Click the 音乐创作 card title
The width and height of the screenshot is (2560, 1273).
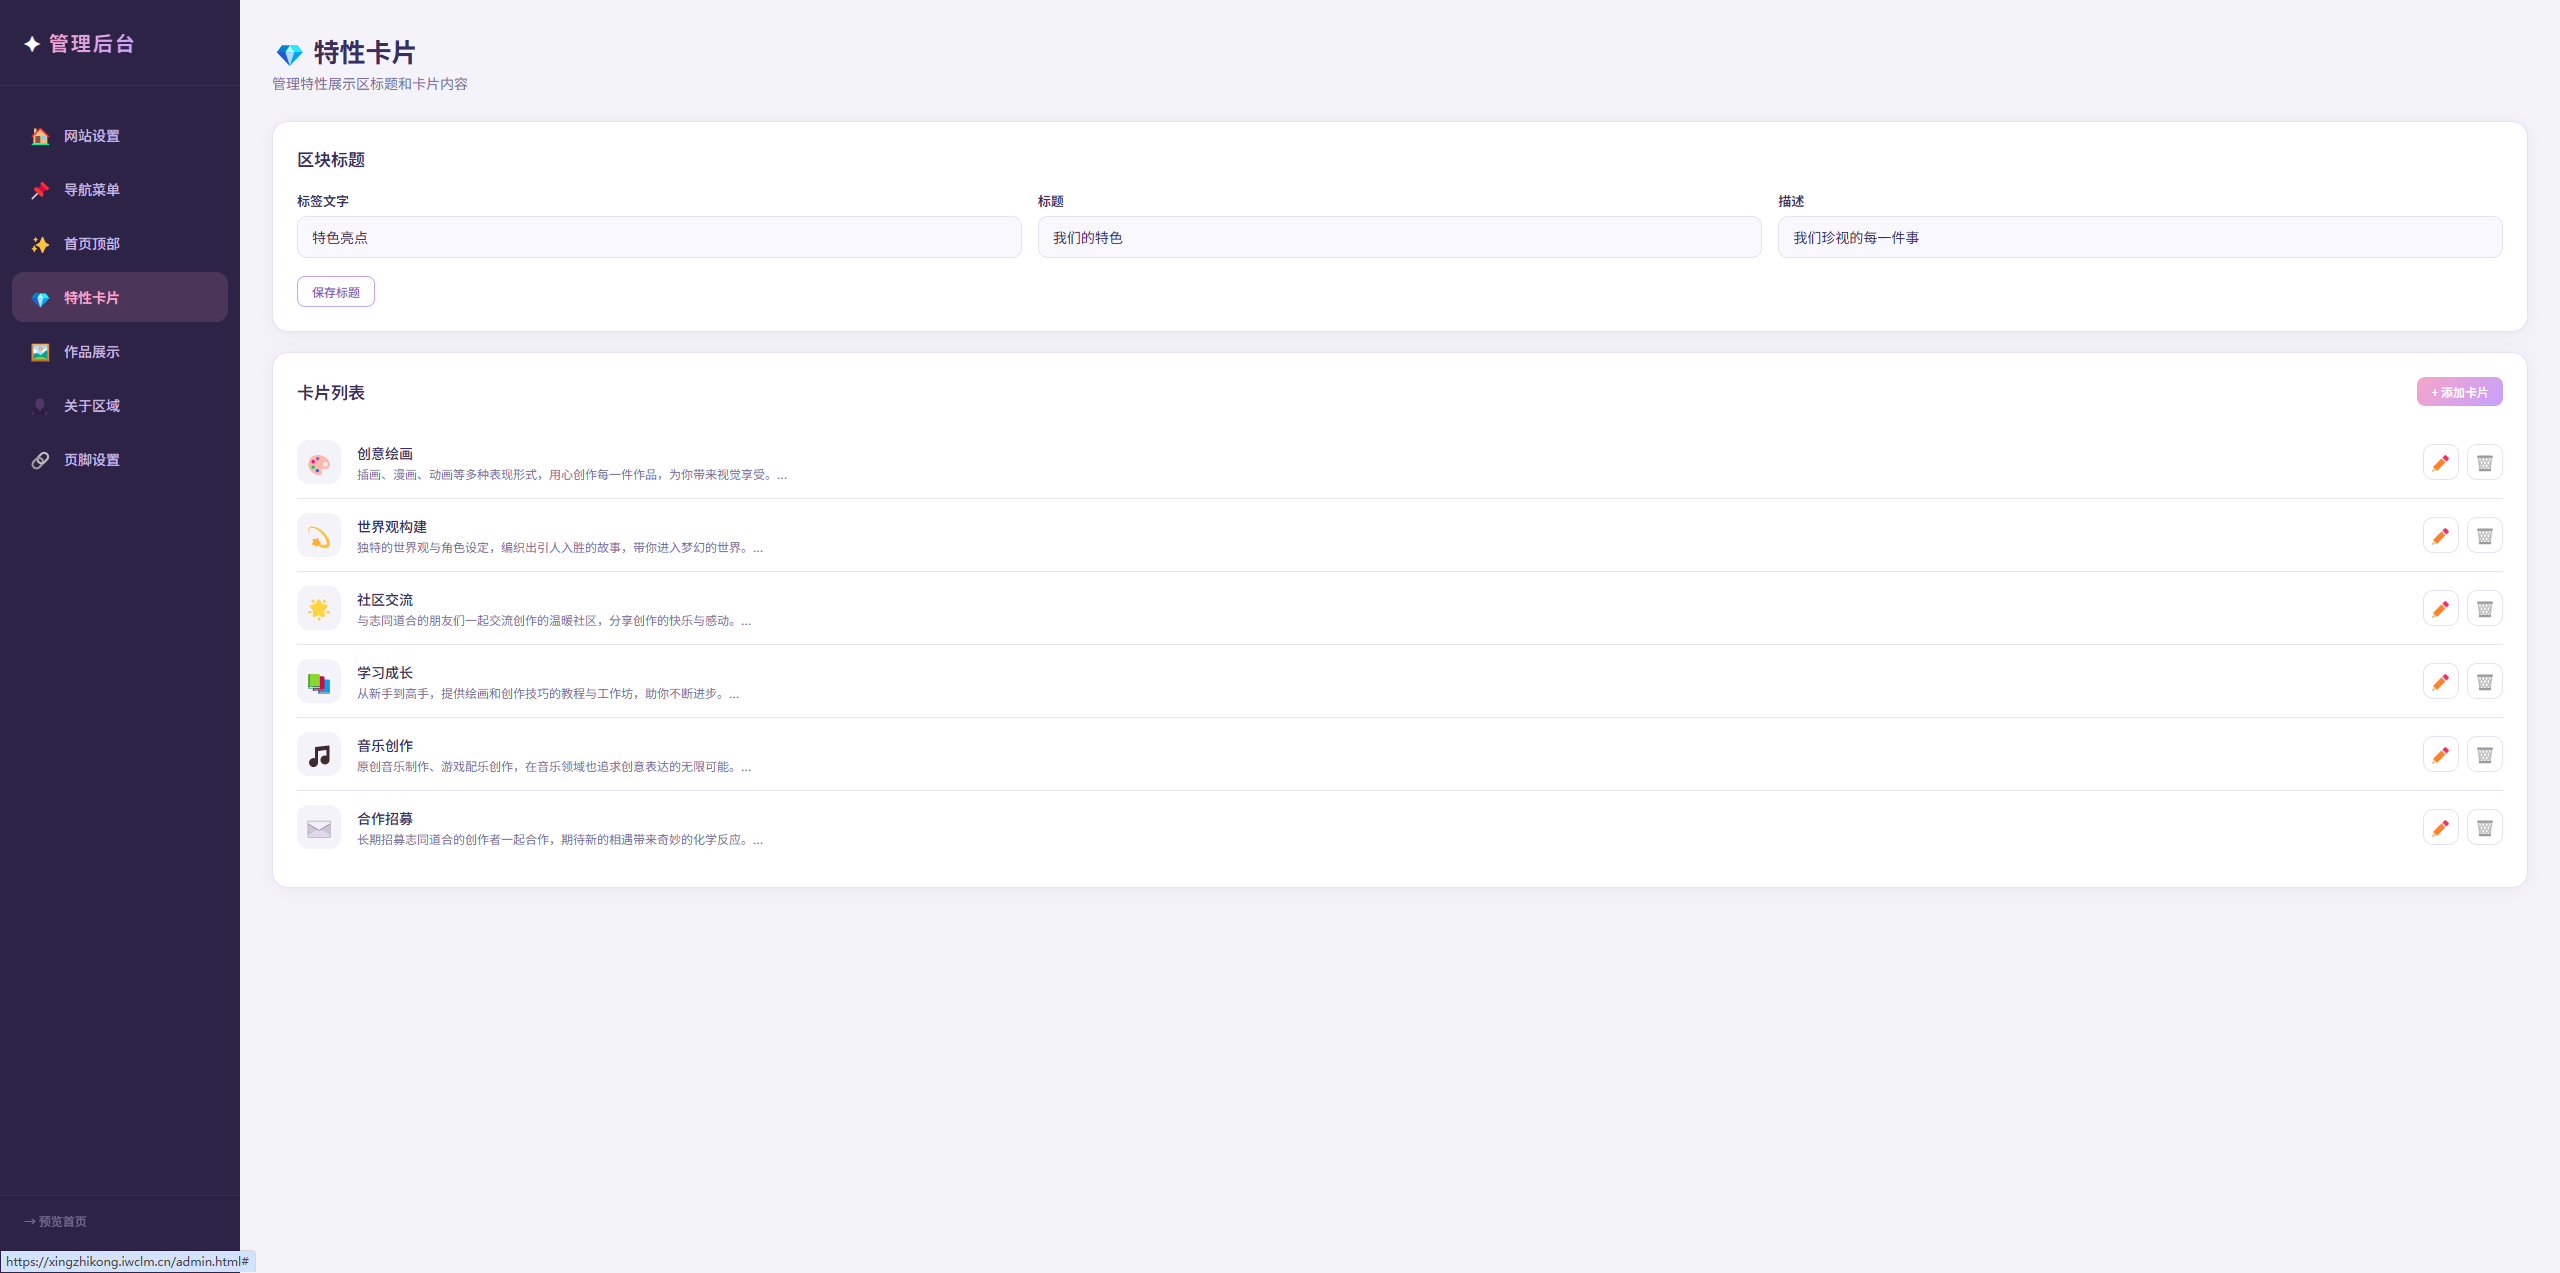[385, 746]
